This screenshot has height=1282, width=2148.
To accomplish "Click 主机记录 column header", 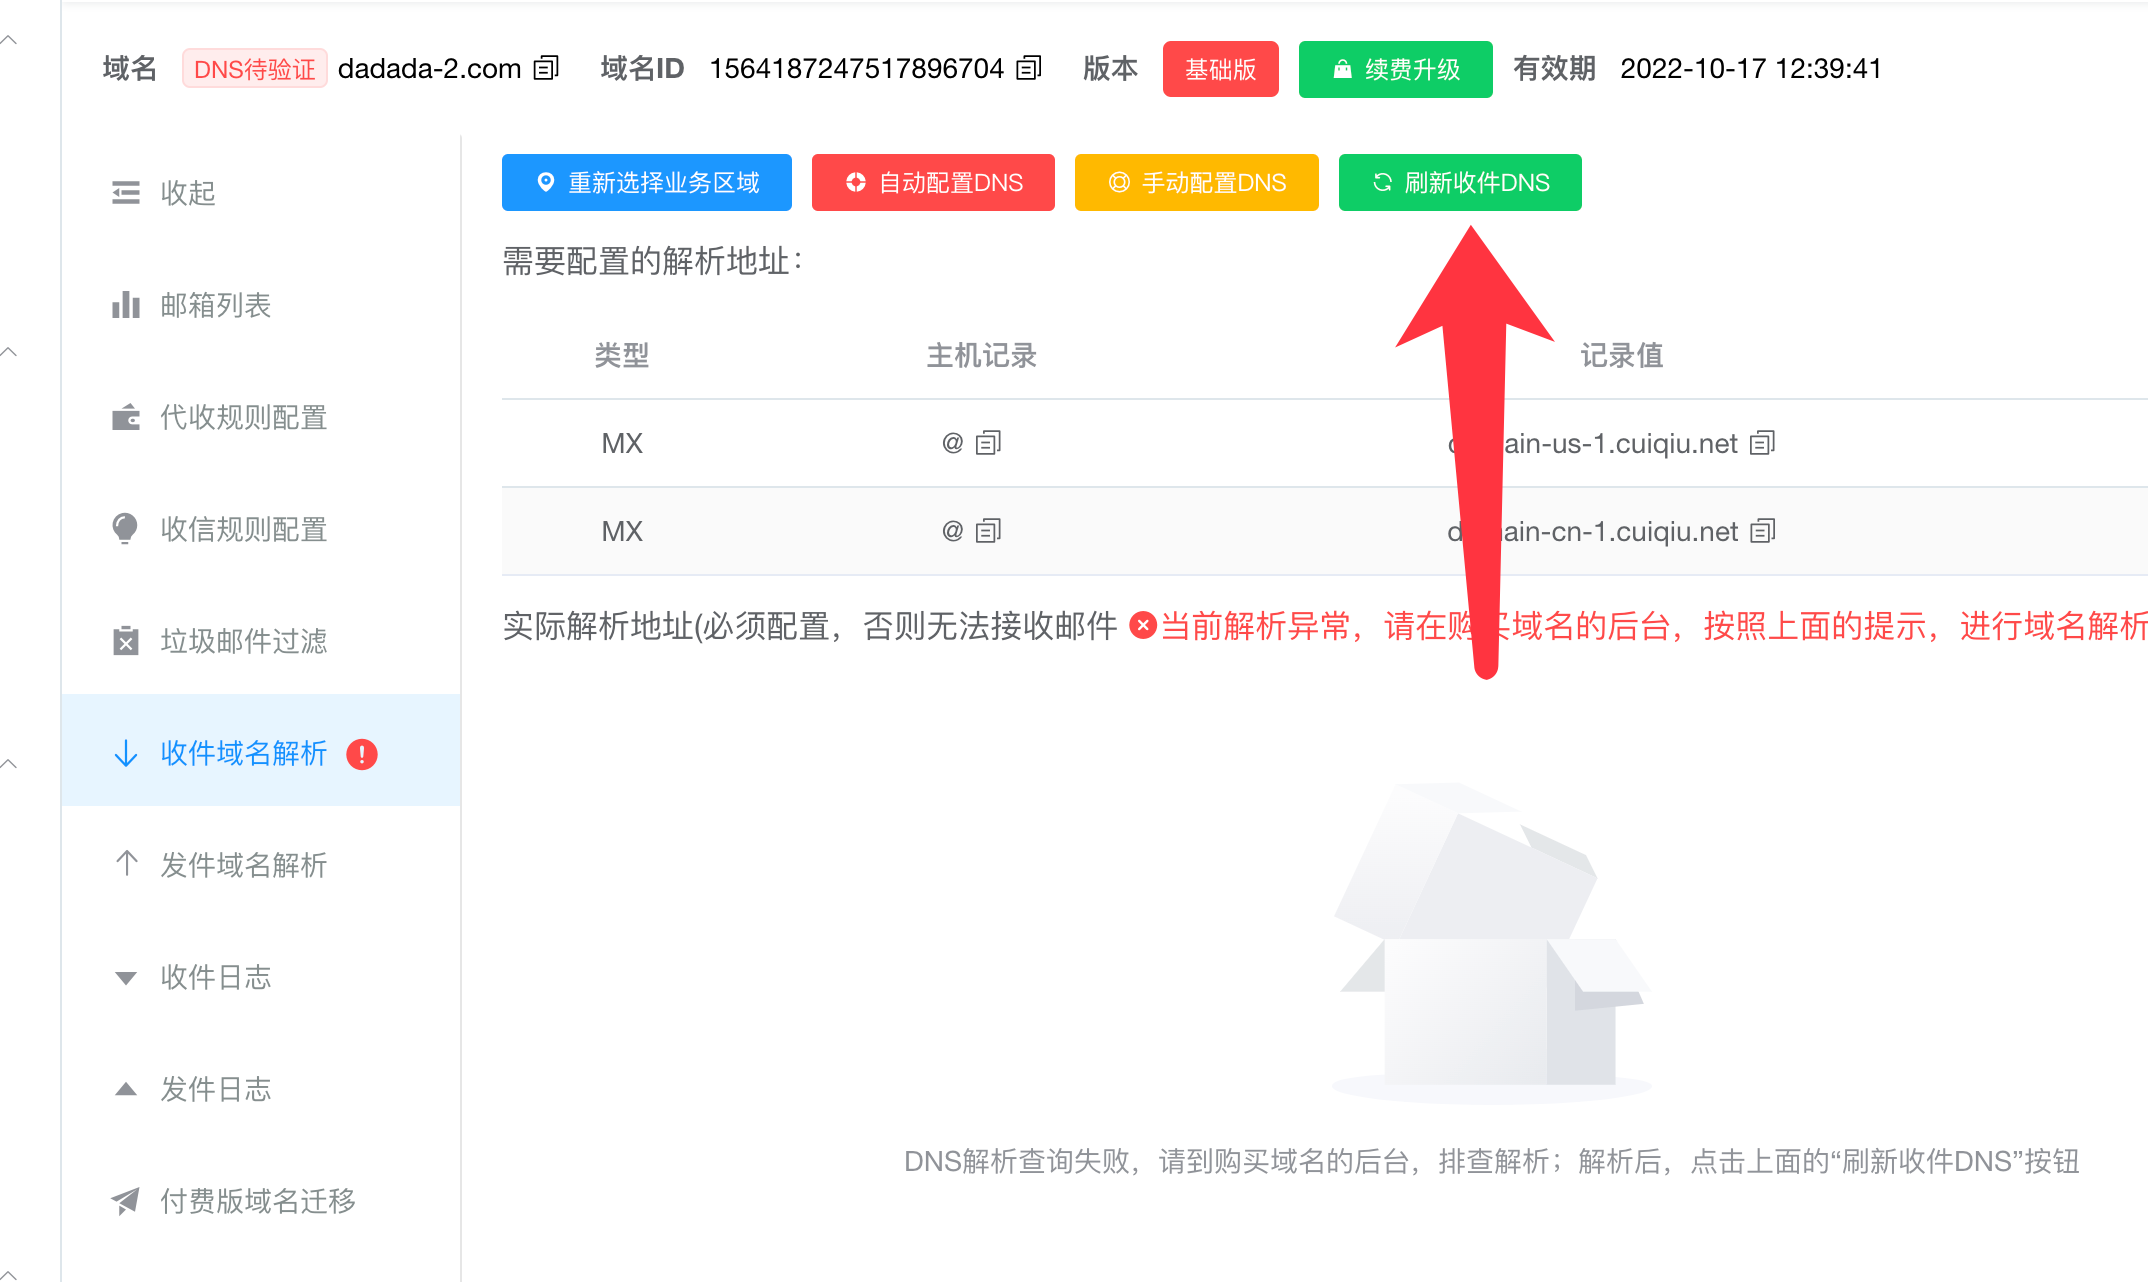I will click(x=982, y=355).
